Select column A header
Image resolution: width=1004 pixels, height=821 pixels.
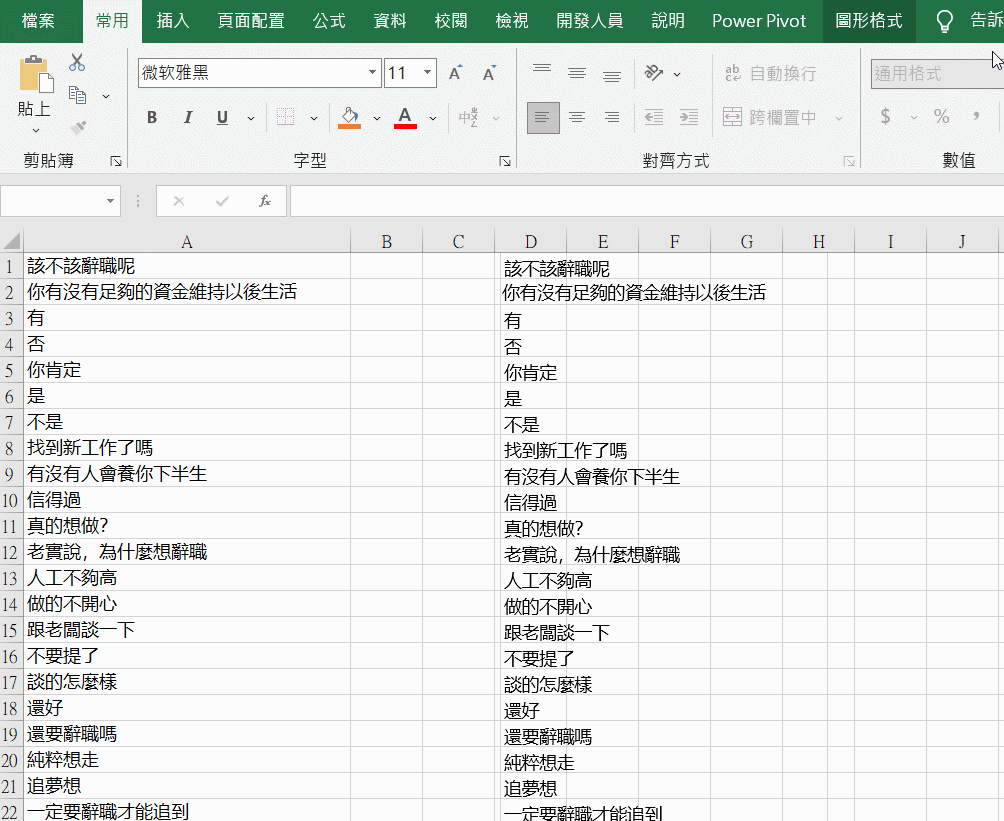tap(186, 241)
